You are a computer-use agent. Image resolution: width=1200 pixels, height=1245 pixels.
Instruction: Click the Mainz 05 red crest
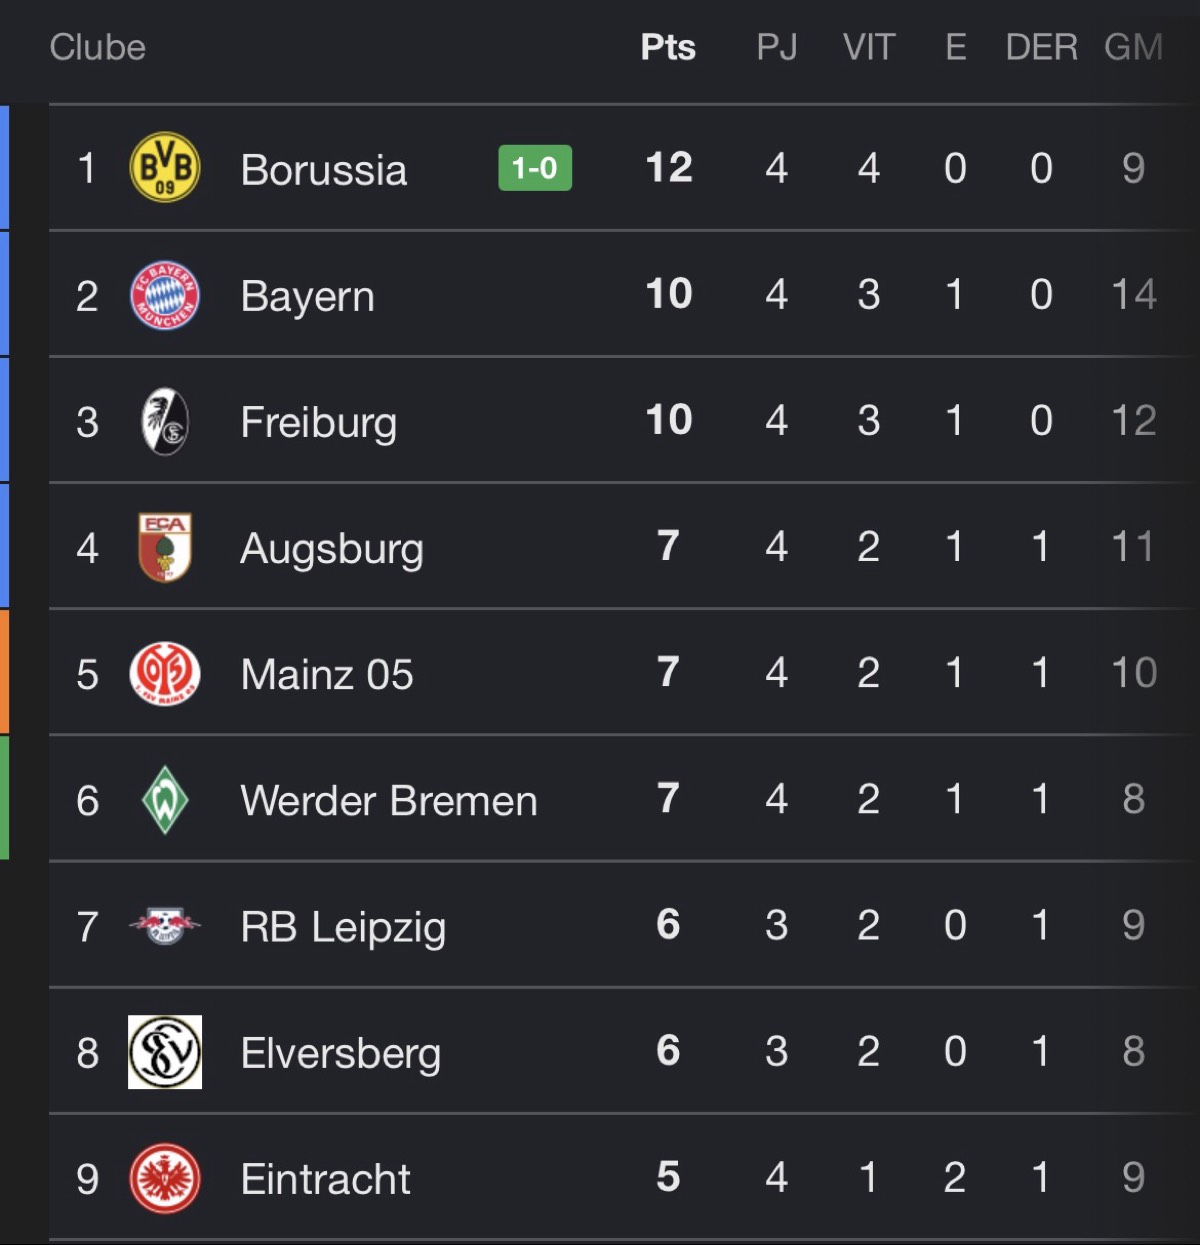[x=165, y=673]
